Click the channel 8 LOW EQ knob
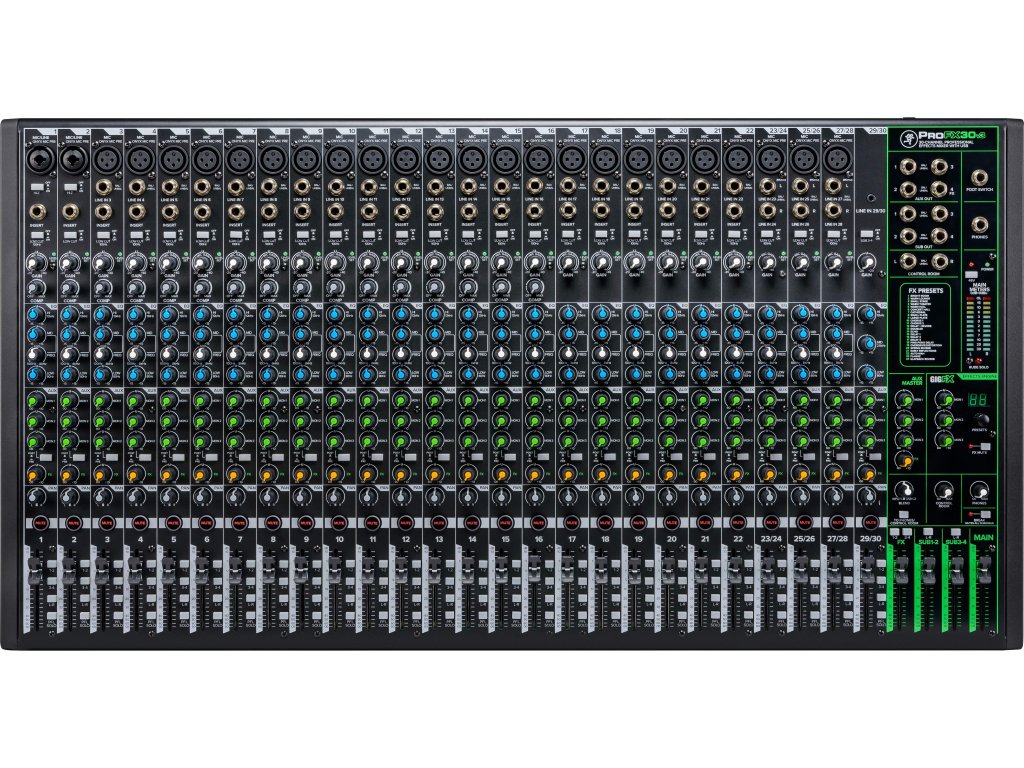 [268, 374]
